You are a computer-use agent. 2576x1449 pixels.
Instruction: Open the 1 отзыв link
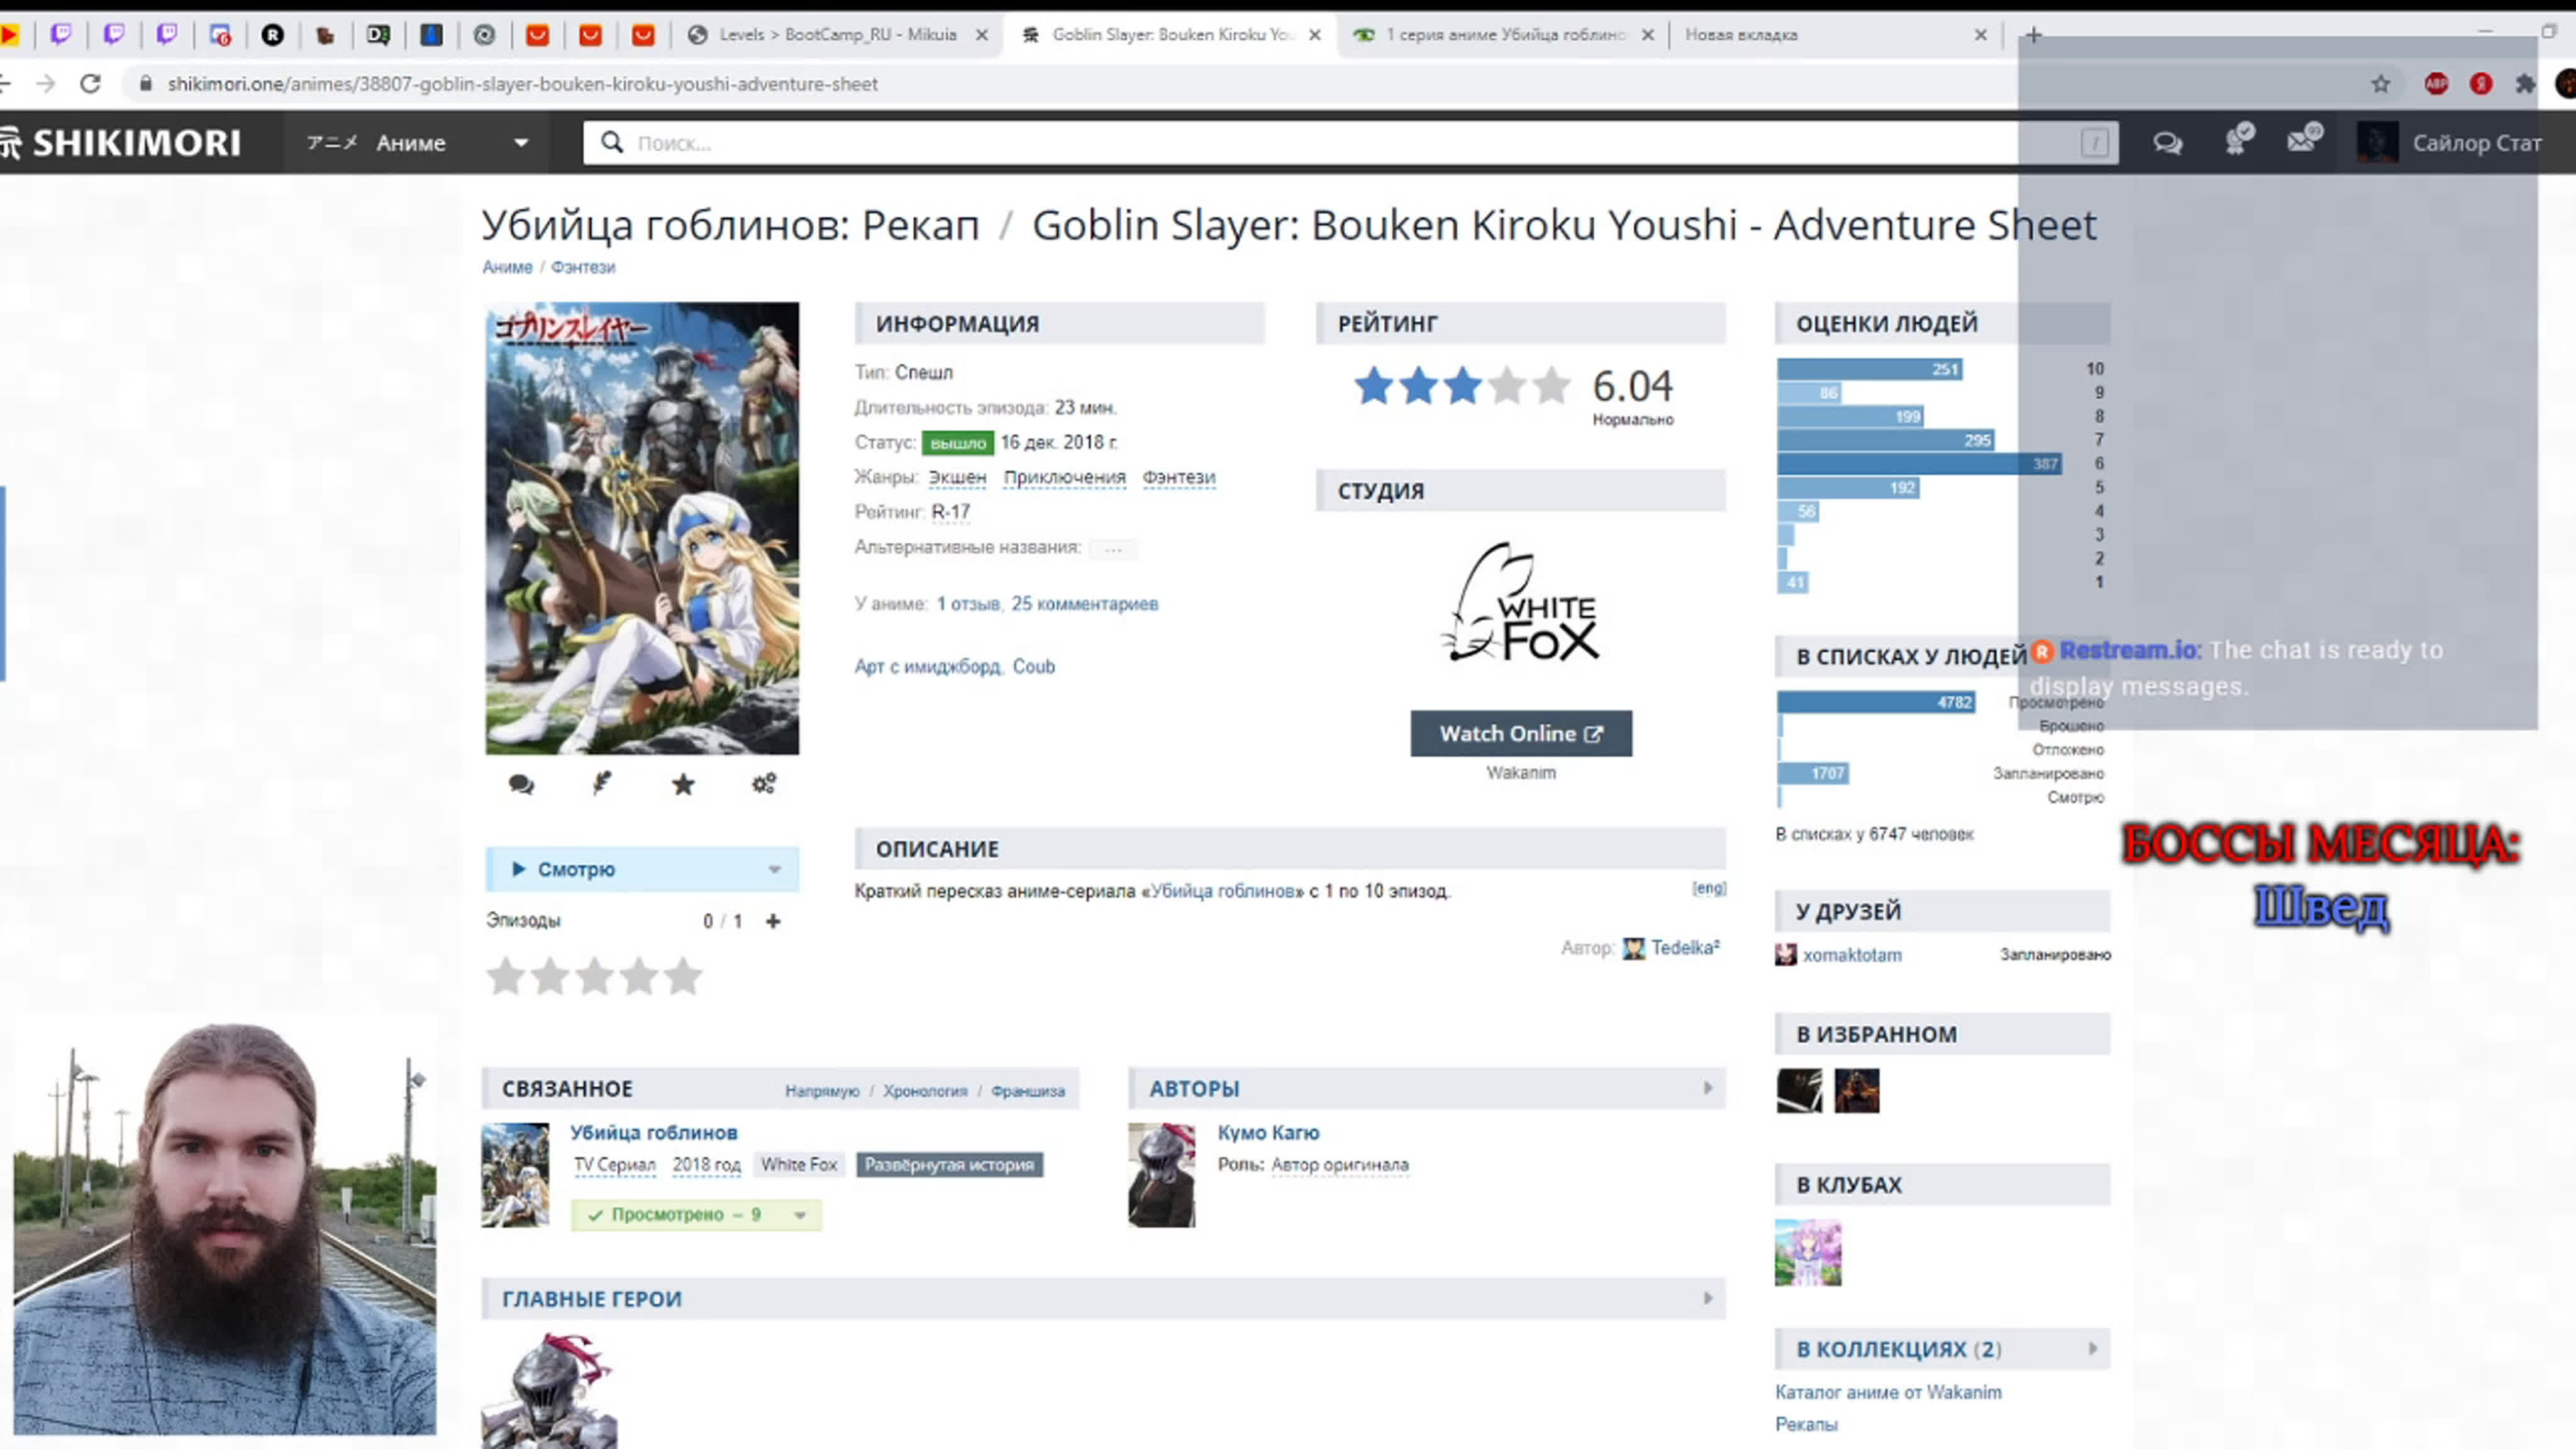click(x=967, y=604)
